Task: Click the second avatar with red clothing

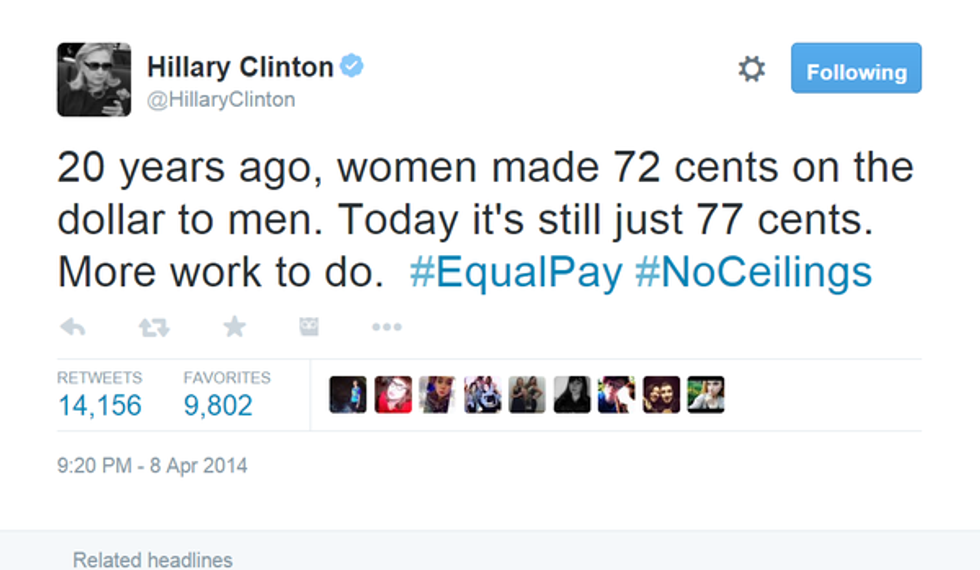Action: coord(393,395)
